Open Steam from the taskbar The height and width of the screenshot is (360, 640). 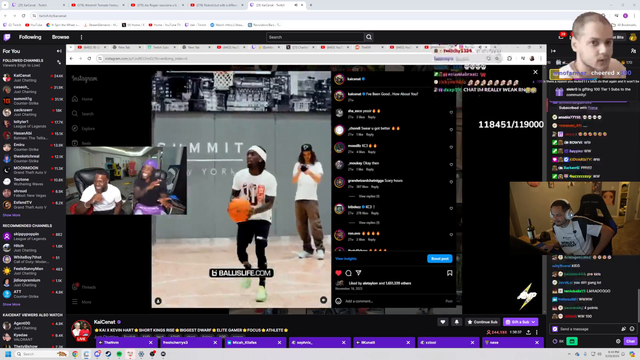click(108, 354)
